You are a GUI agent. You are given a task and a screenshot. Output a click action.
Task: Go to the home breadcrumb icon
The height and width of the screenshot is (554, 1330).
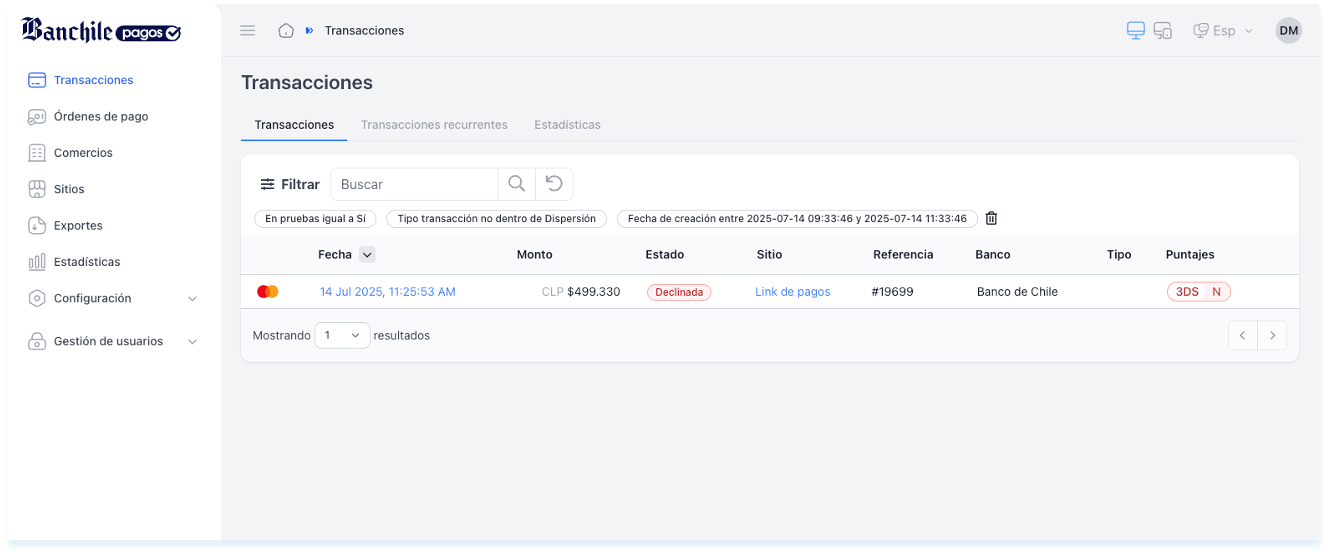tap(286, 31)
